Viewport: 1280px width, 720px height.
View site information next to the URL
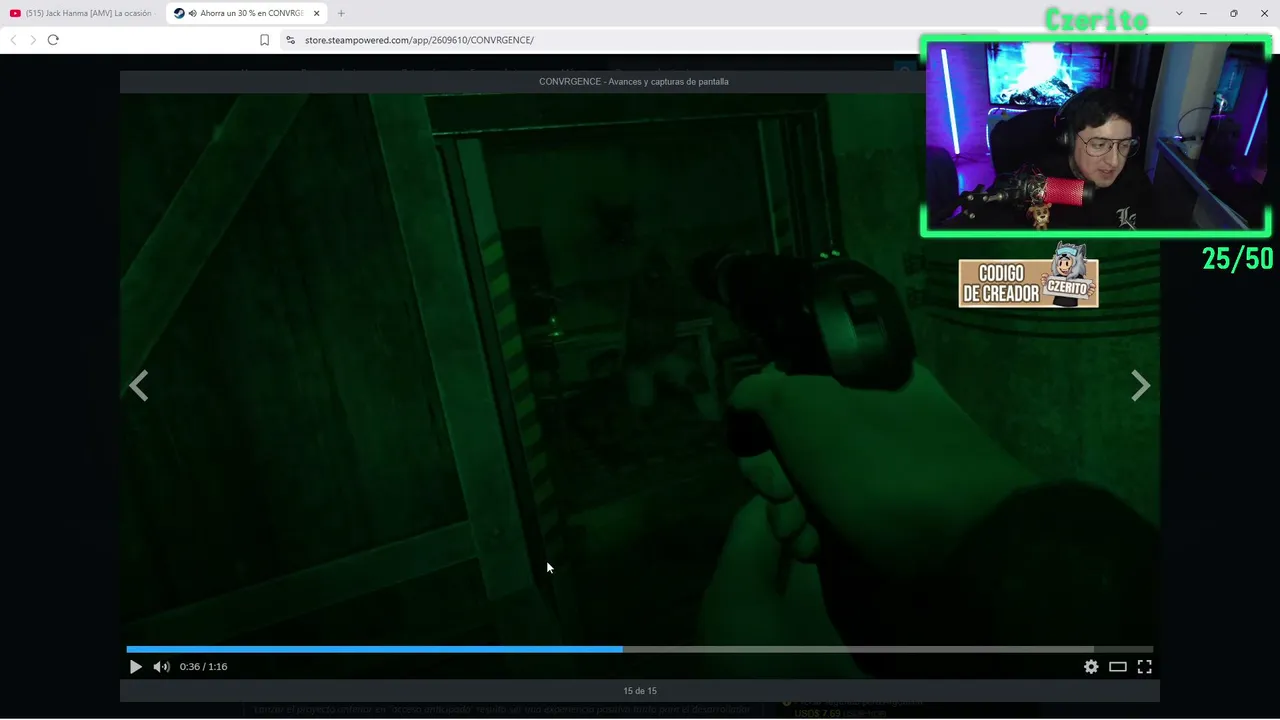click(x=290, y=40)
